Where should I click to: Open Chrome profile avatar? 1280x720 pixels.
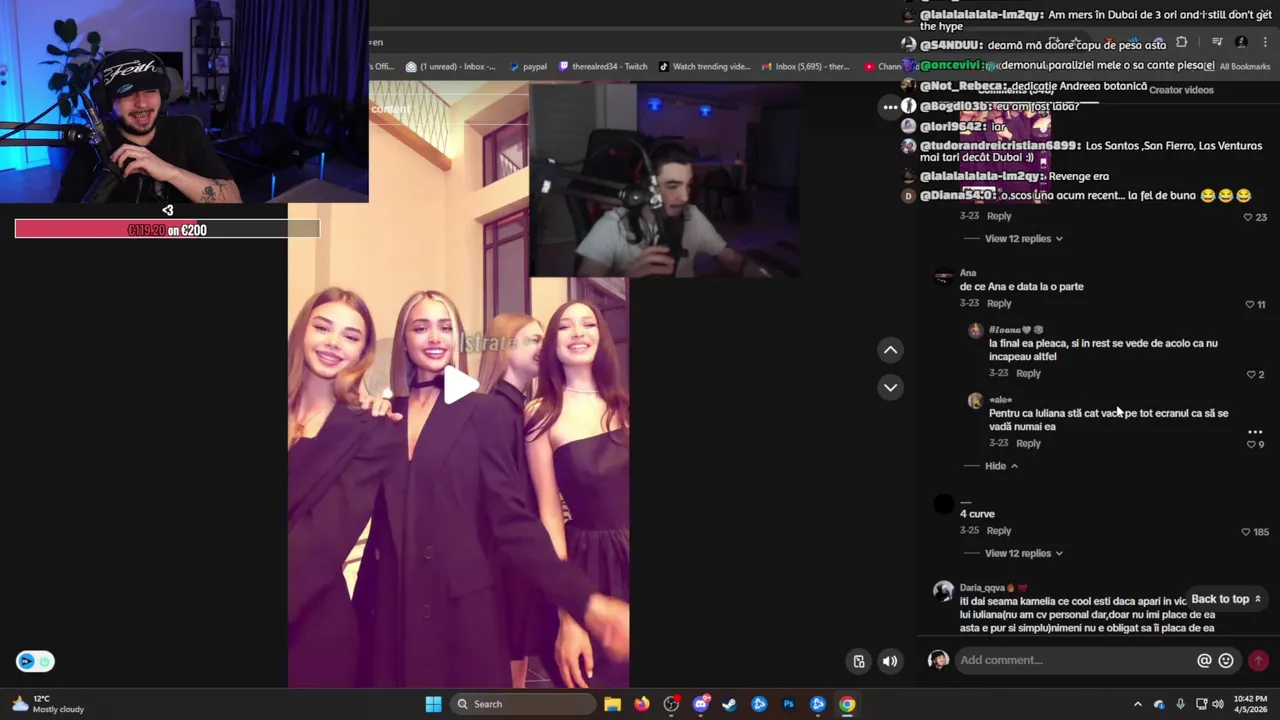(x=1241, y=42)
